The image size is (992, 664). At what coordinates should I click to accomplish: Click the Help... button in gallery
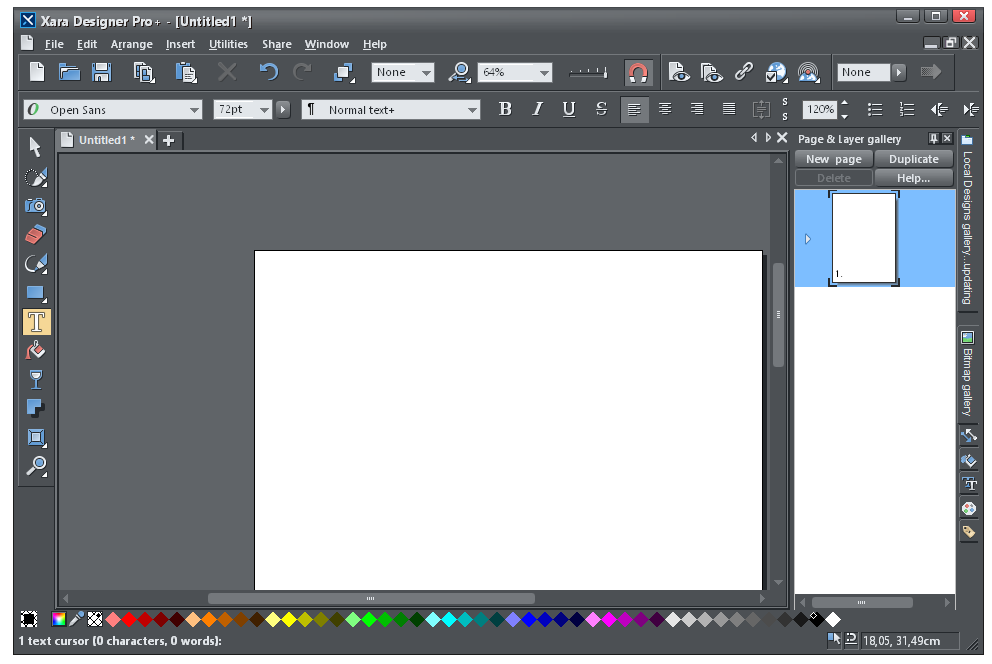pos(914,178)
